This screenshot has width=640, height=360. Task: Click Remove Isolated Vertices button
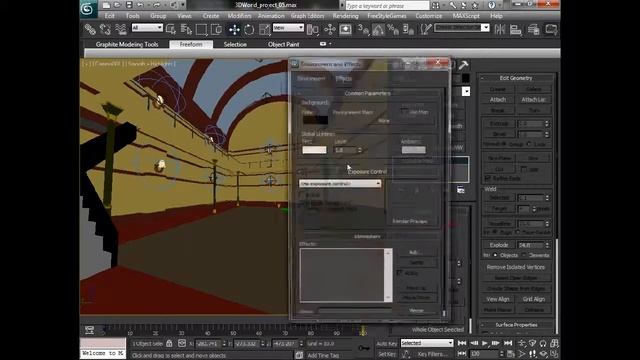[x=516, y=267]
